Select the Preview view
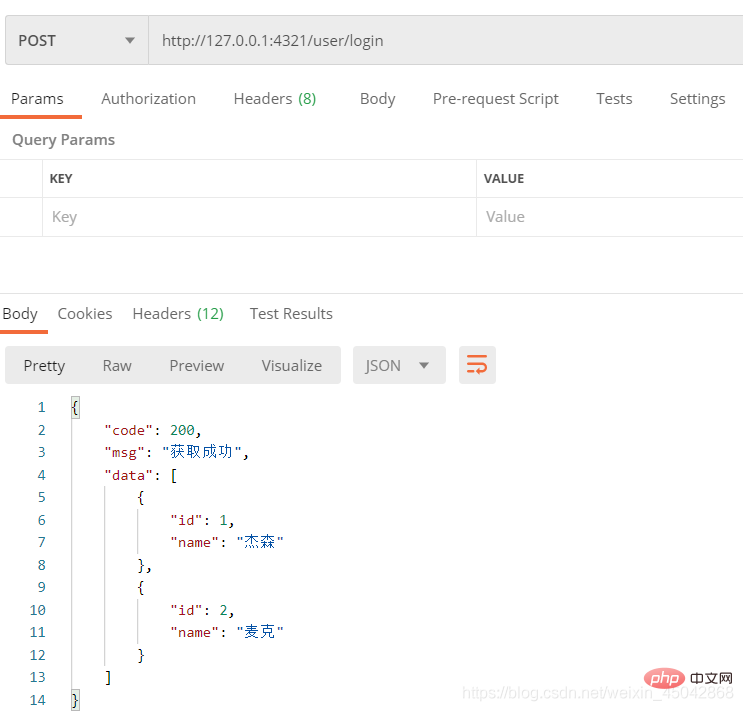This screenshot has width=743, height=711. [x=197, y=365]
